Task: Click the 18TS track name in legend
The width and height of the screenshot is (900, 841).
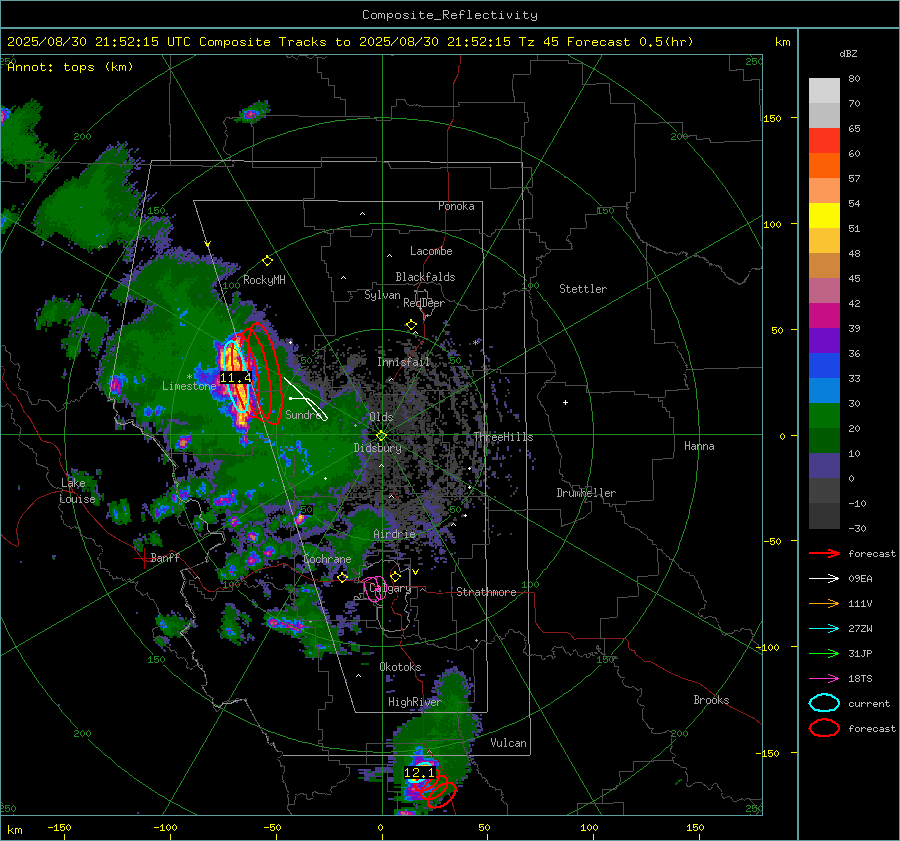Action: click(860, 679)
